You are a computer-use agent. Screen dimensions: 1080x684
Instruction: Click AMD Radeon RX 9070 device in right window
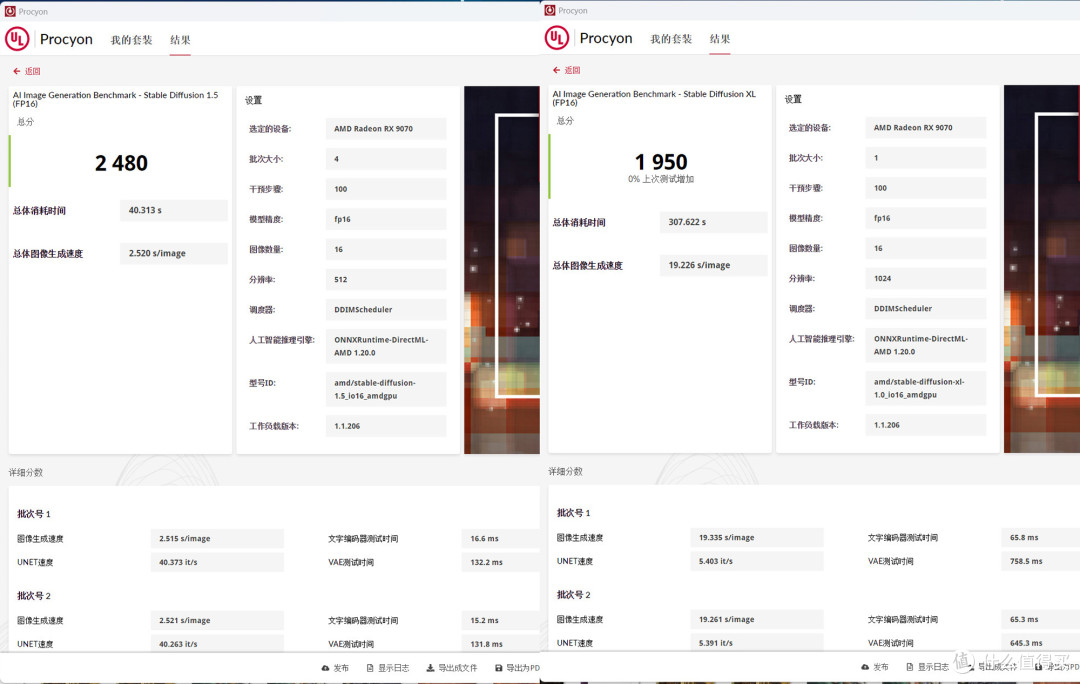[x=926, y=127]
